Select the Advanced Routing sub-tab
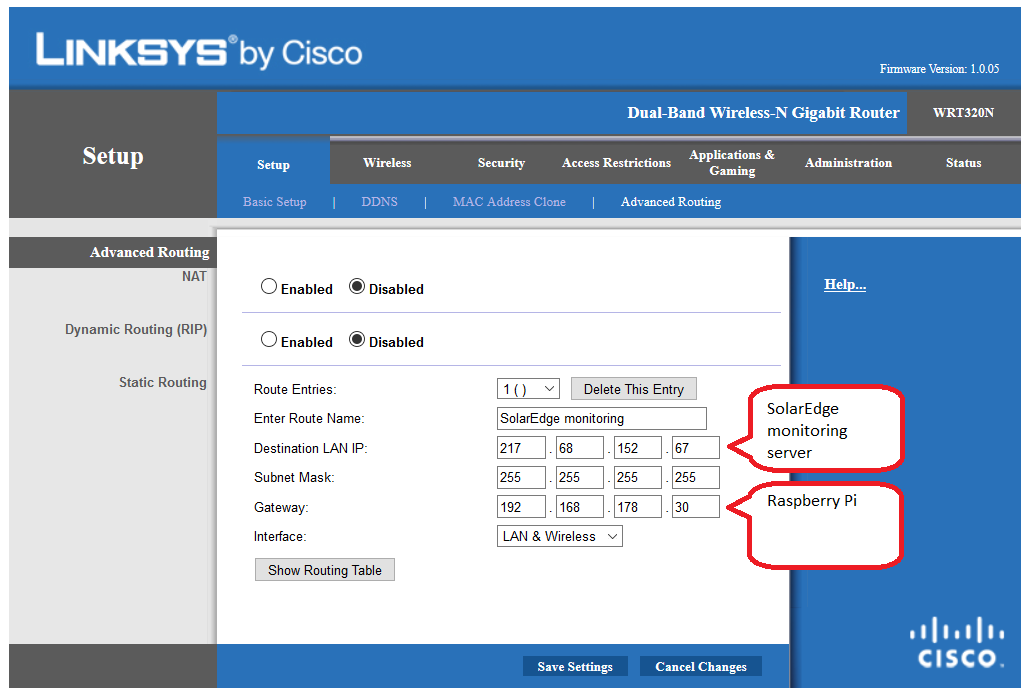Screen dimensions: 1031x695 671,202
